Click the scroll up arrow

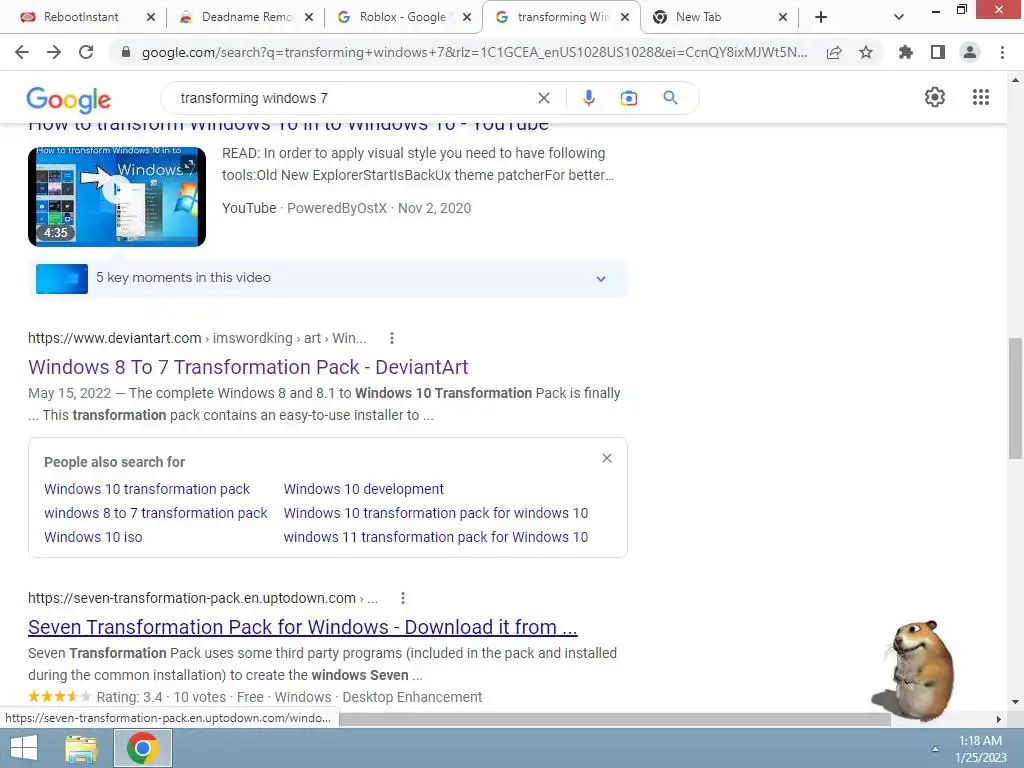click(1015, 80)
